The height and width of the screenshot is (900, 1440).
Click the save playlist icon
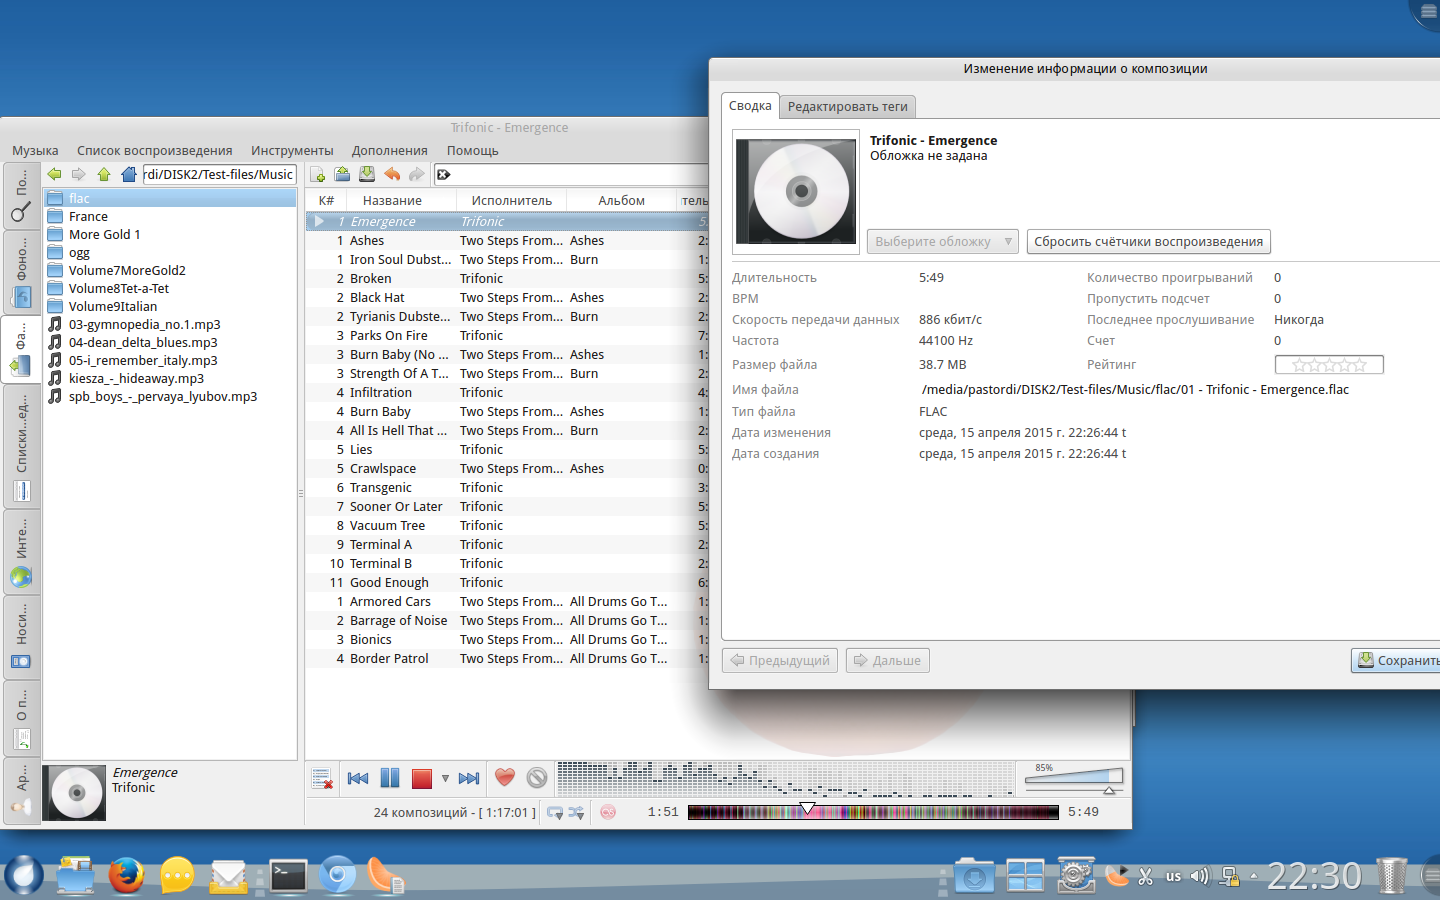367,175
